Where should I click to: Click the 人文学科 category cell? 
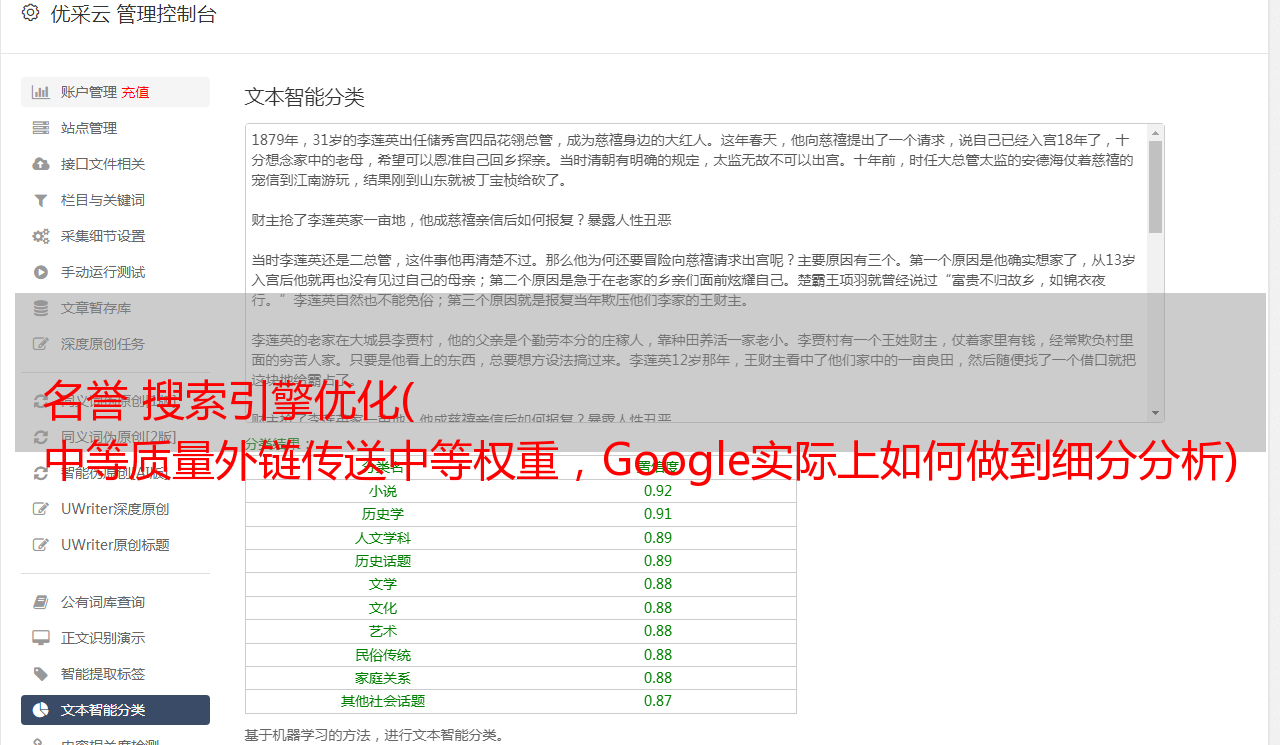click(x=383, y=538)
